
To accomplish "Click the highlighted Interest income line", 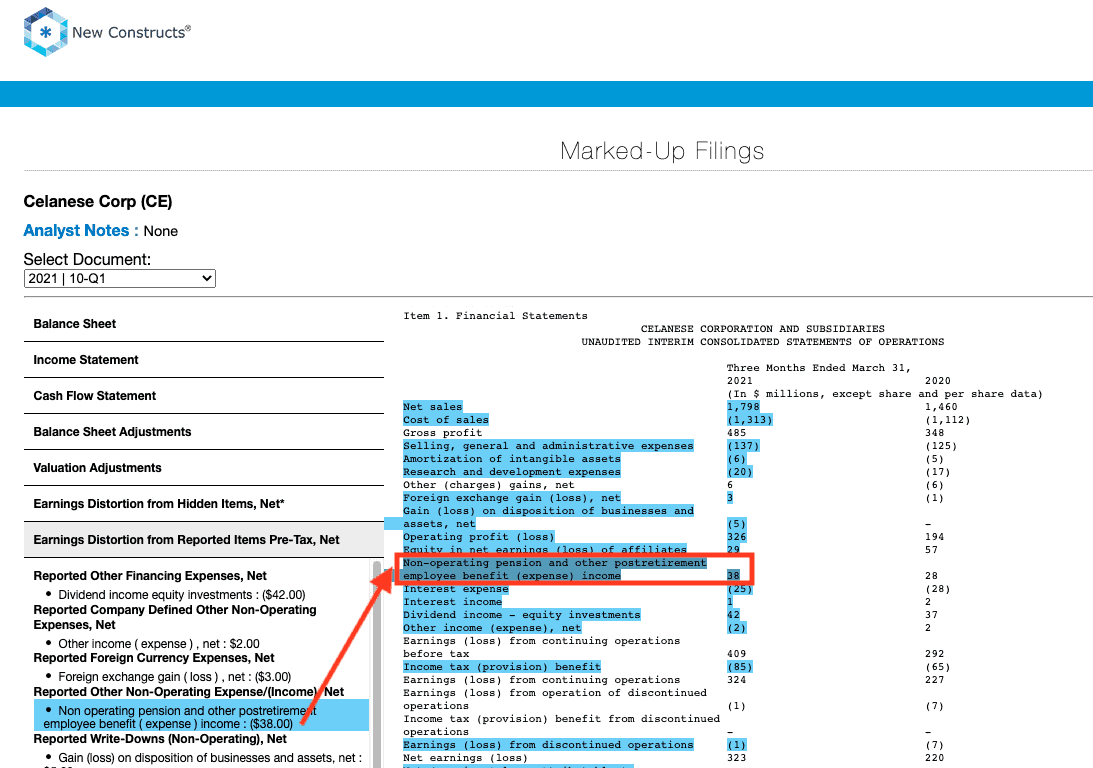I will 452,602.
